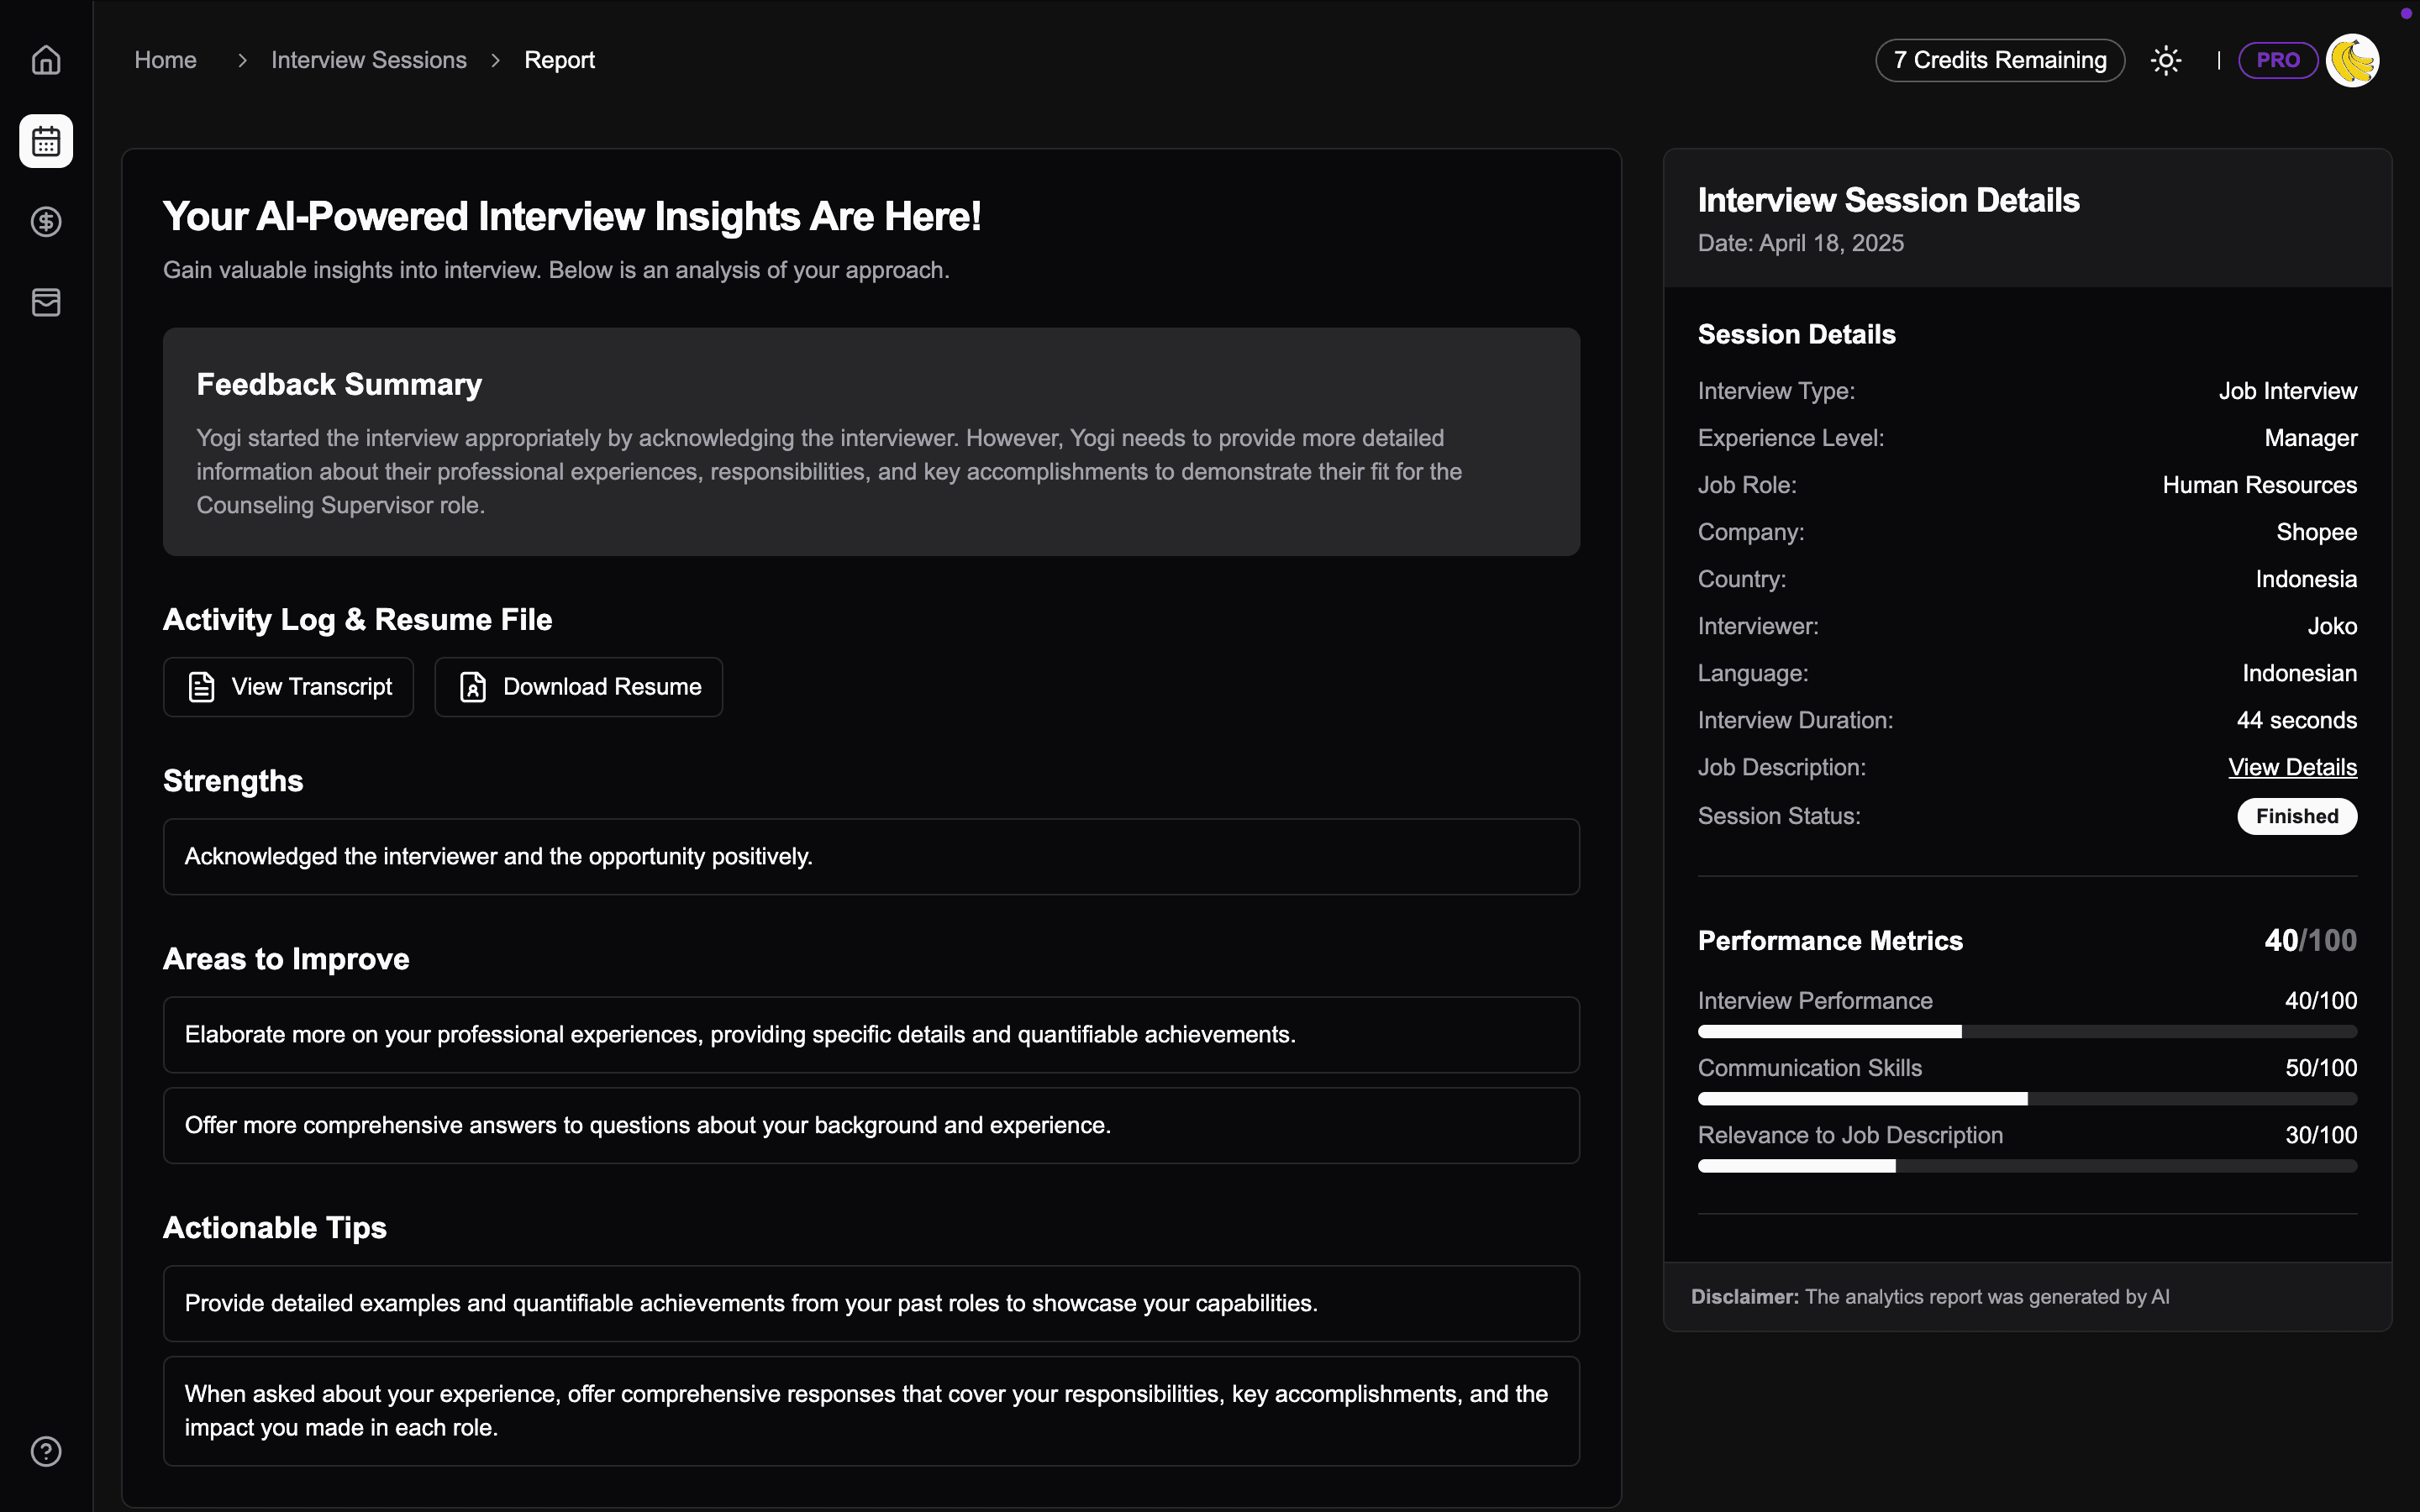Click the 7 Credits Remaining badge
The width and height of the screenshot is (2420, 1512).
tap(1998, 60)
